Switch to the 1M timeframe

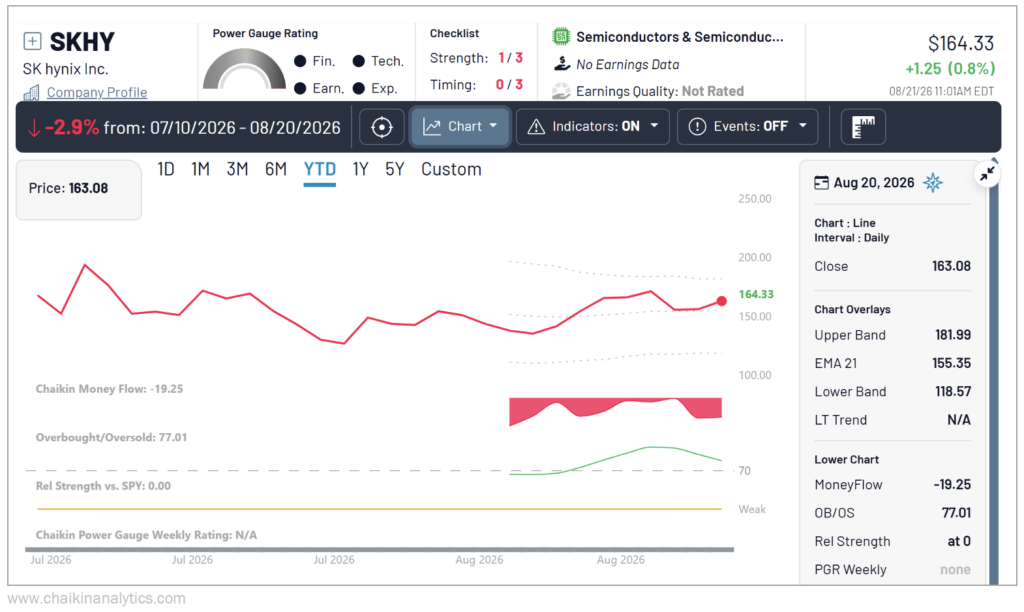click(x=200, y=170)
